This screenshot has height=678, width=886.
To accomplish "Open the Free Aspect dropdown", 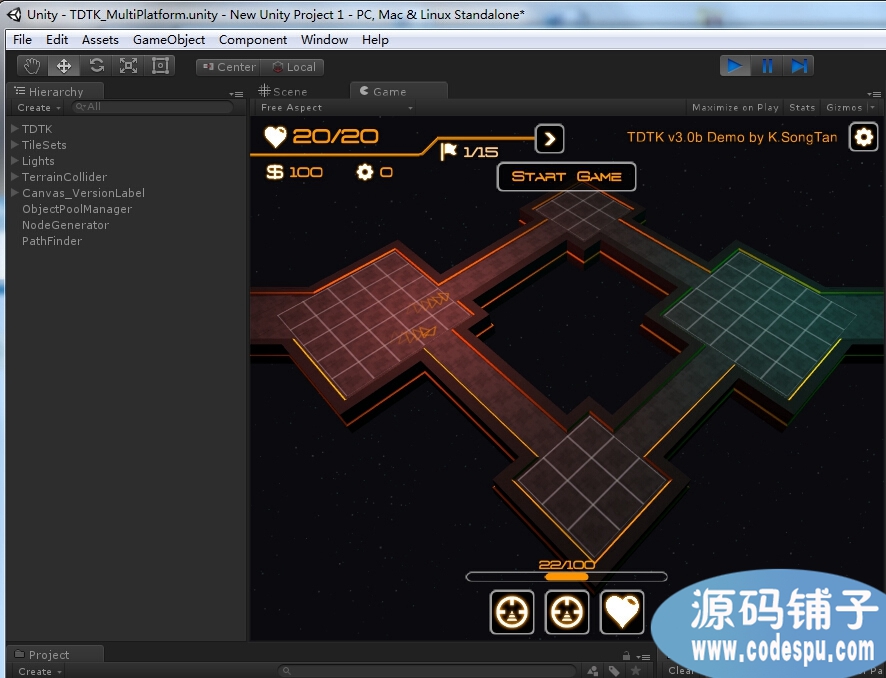I will [336, 107].
